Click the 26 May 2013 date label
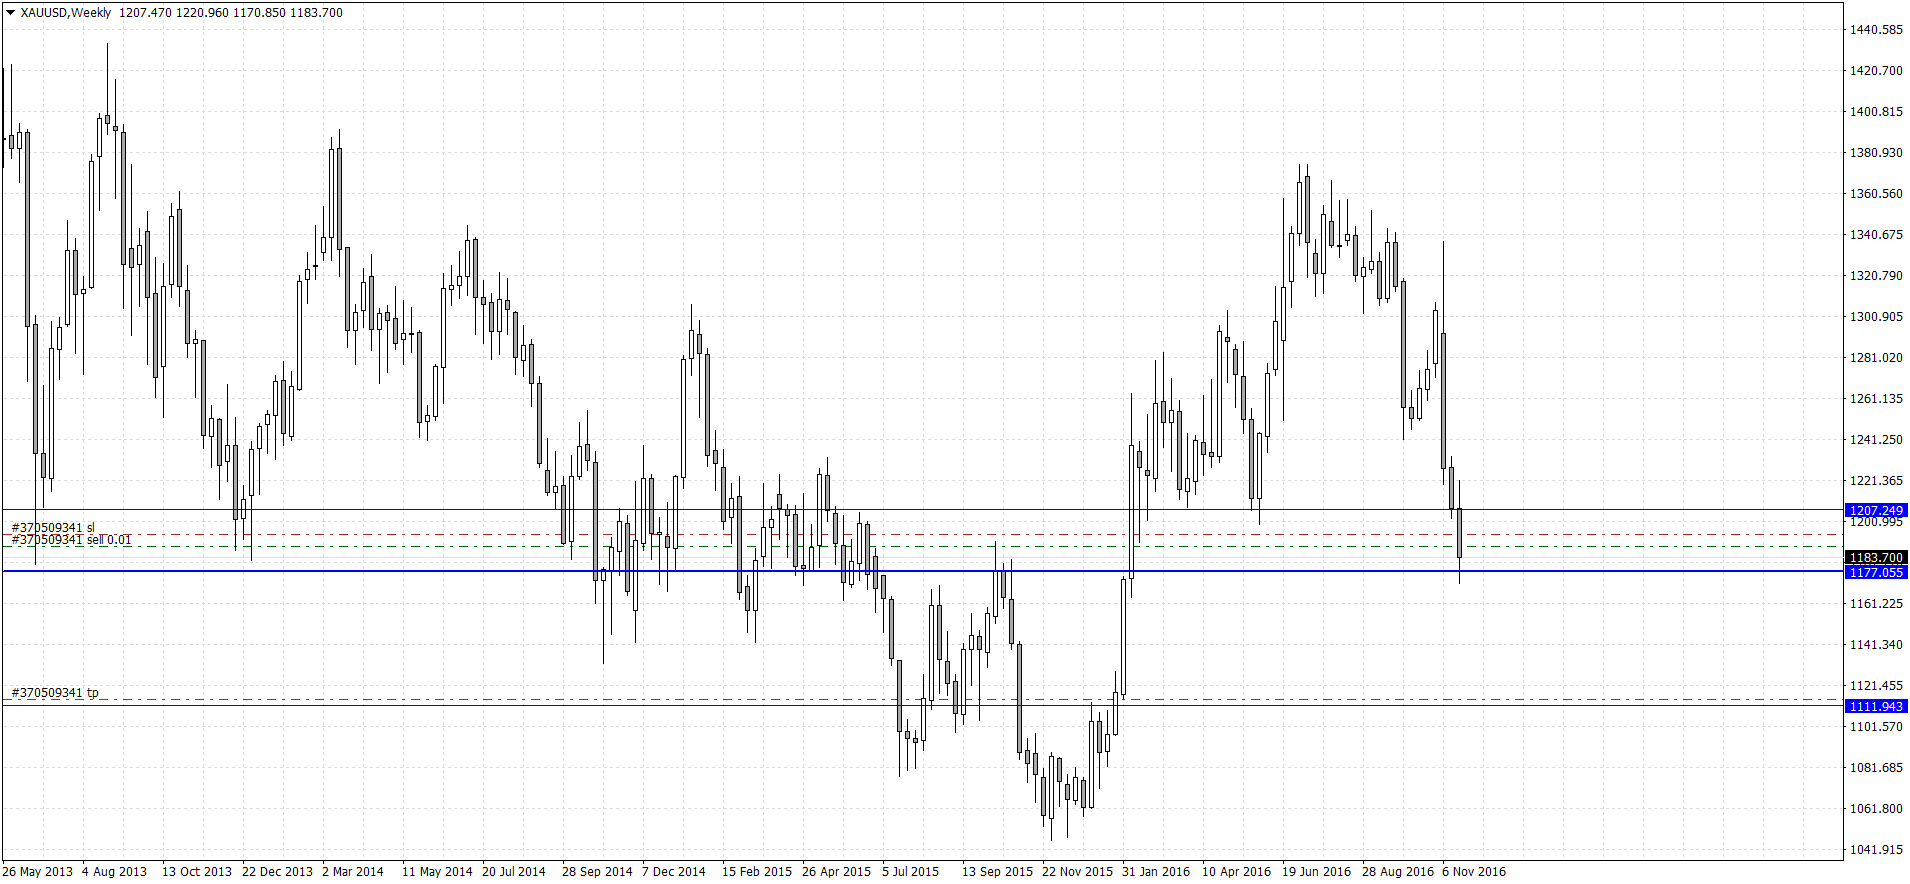 point(38,872)
